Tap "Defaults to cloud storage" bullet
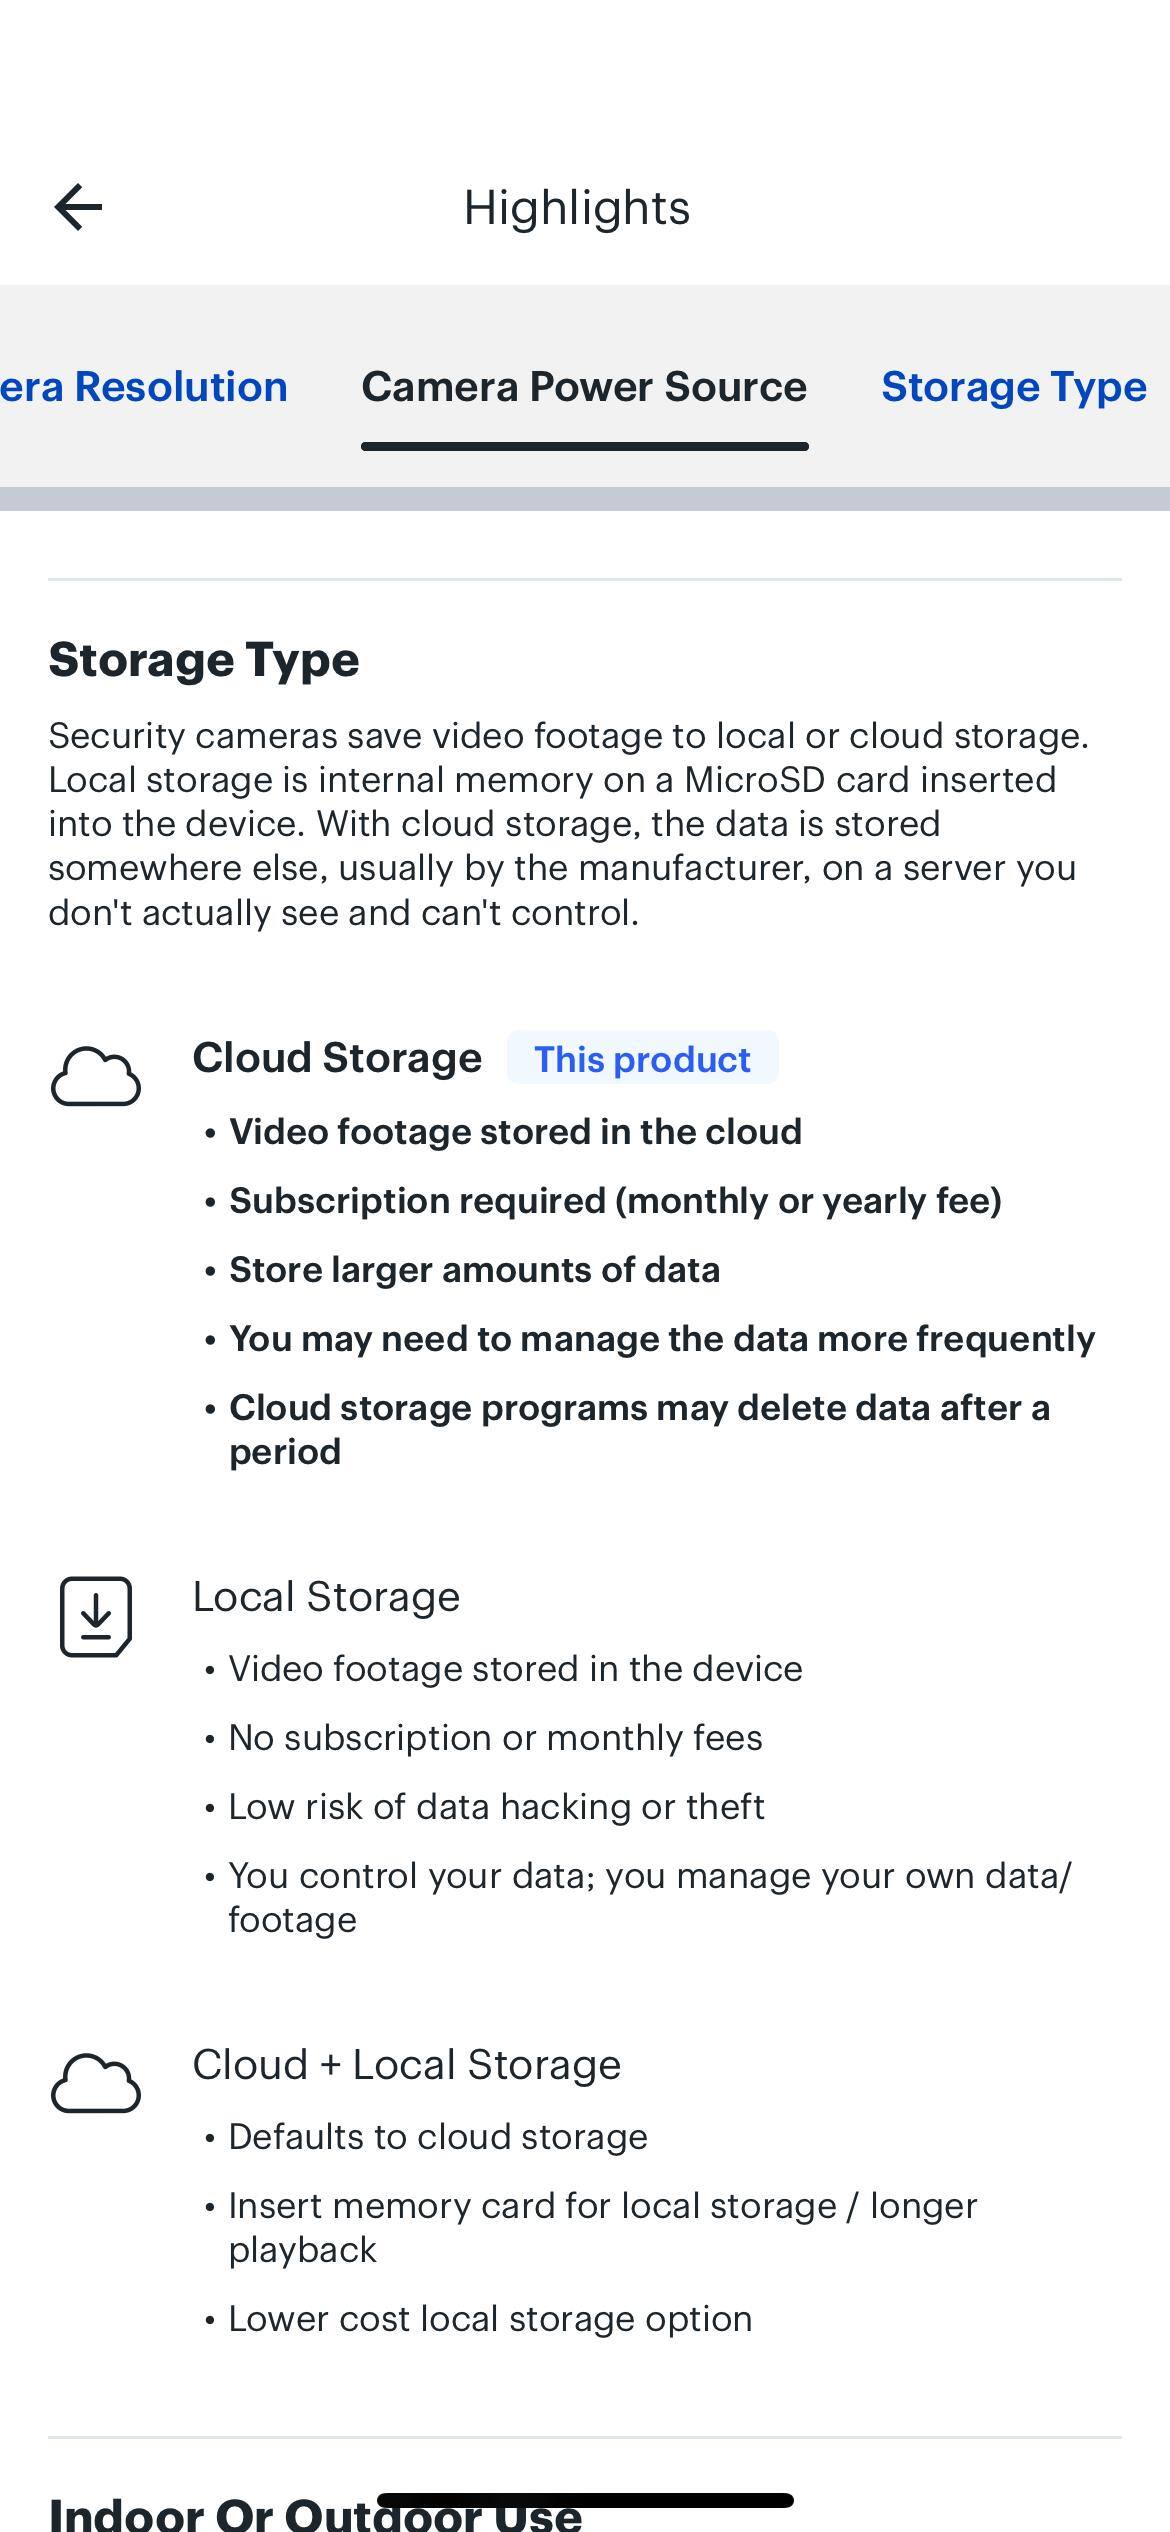The image size is (1170, 2532). pos(438,2137)
